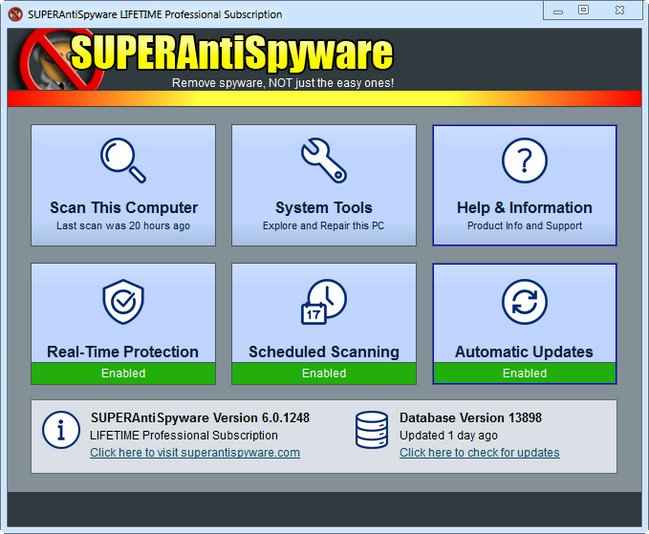Click the wrench System Tools icon

pos(324,160)
